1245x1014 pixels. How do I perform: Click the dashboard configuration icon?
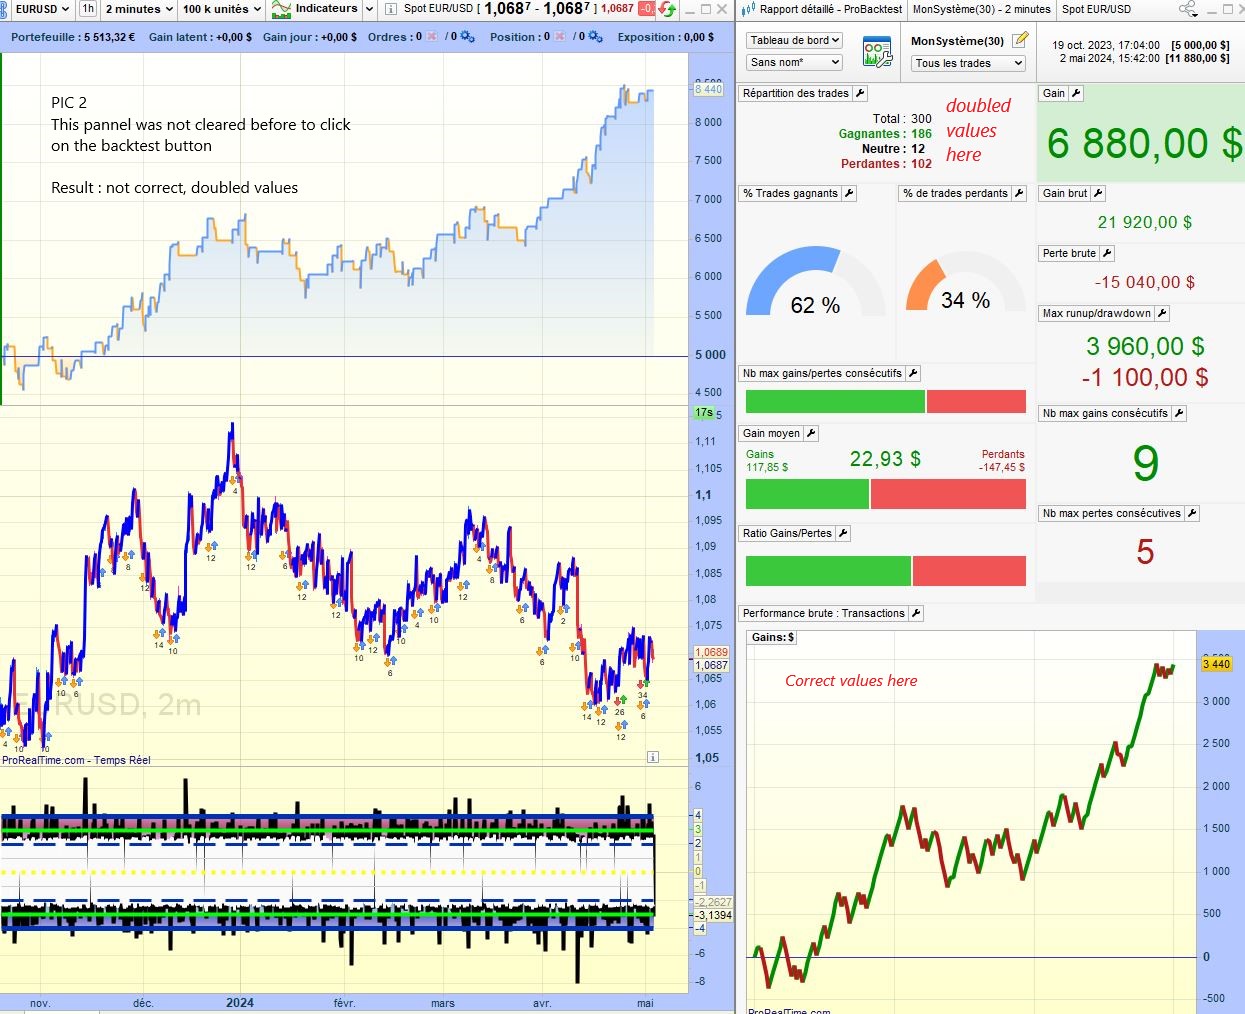877,52
